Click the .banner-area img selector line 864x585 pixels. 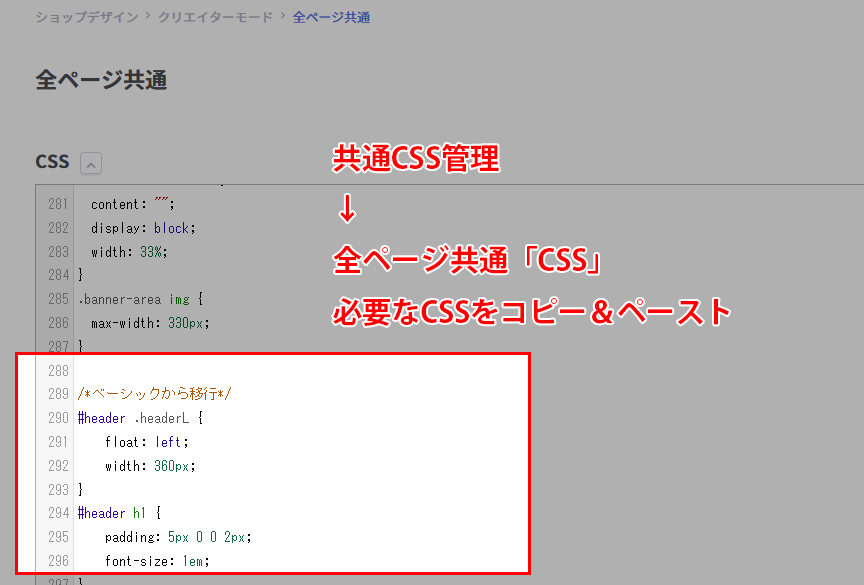[x=141, y=300]
